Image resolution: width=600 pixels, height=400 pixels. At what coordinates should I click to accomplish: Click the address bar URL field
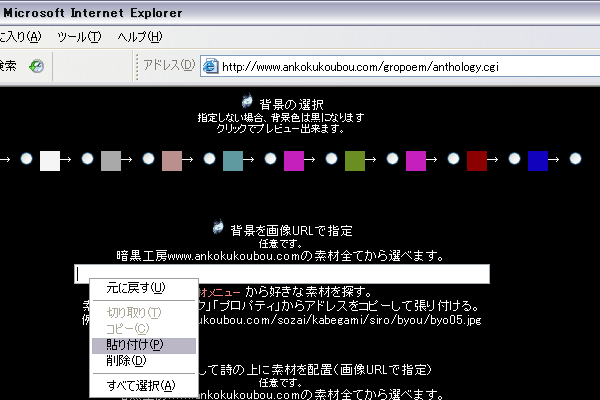click(400, 67)
